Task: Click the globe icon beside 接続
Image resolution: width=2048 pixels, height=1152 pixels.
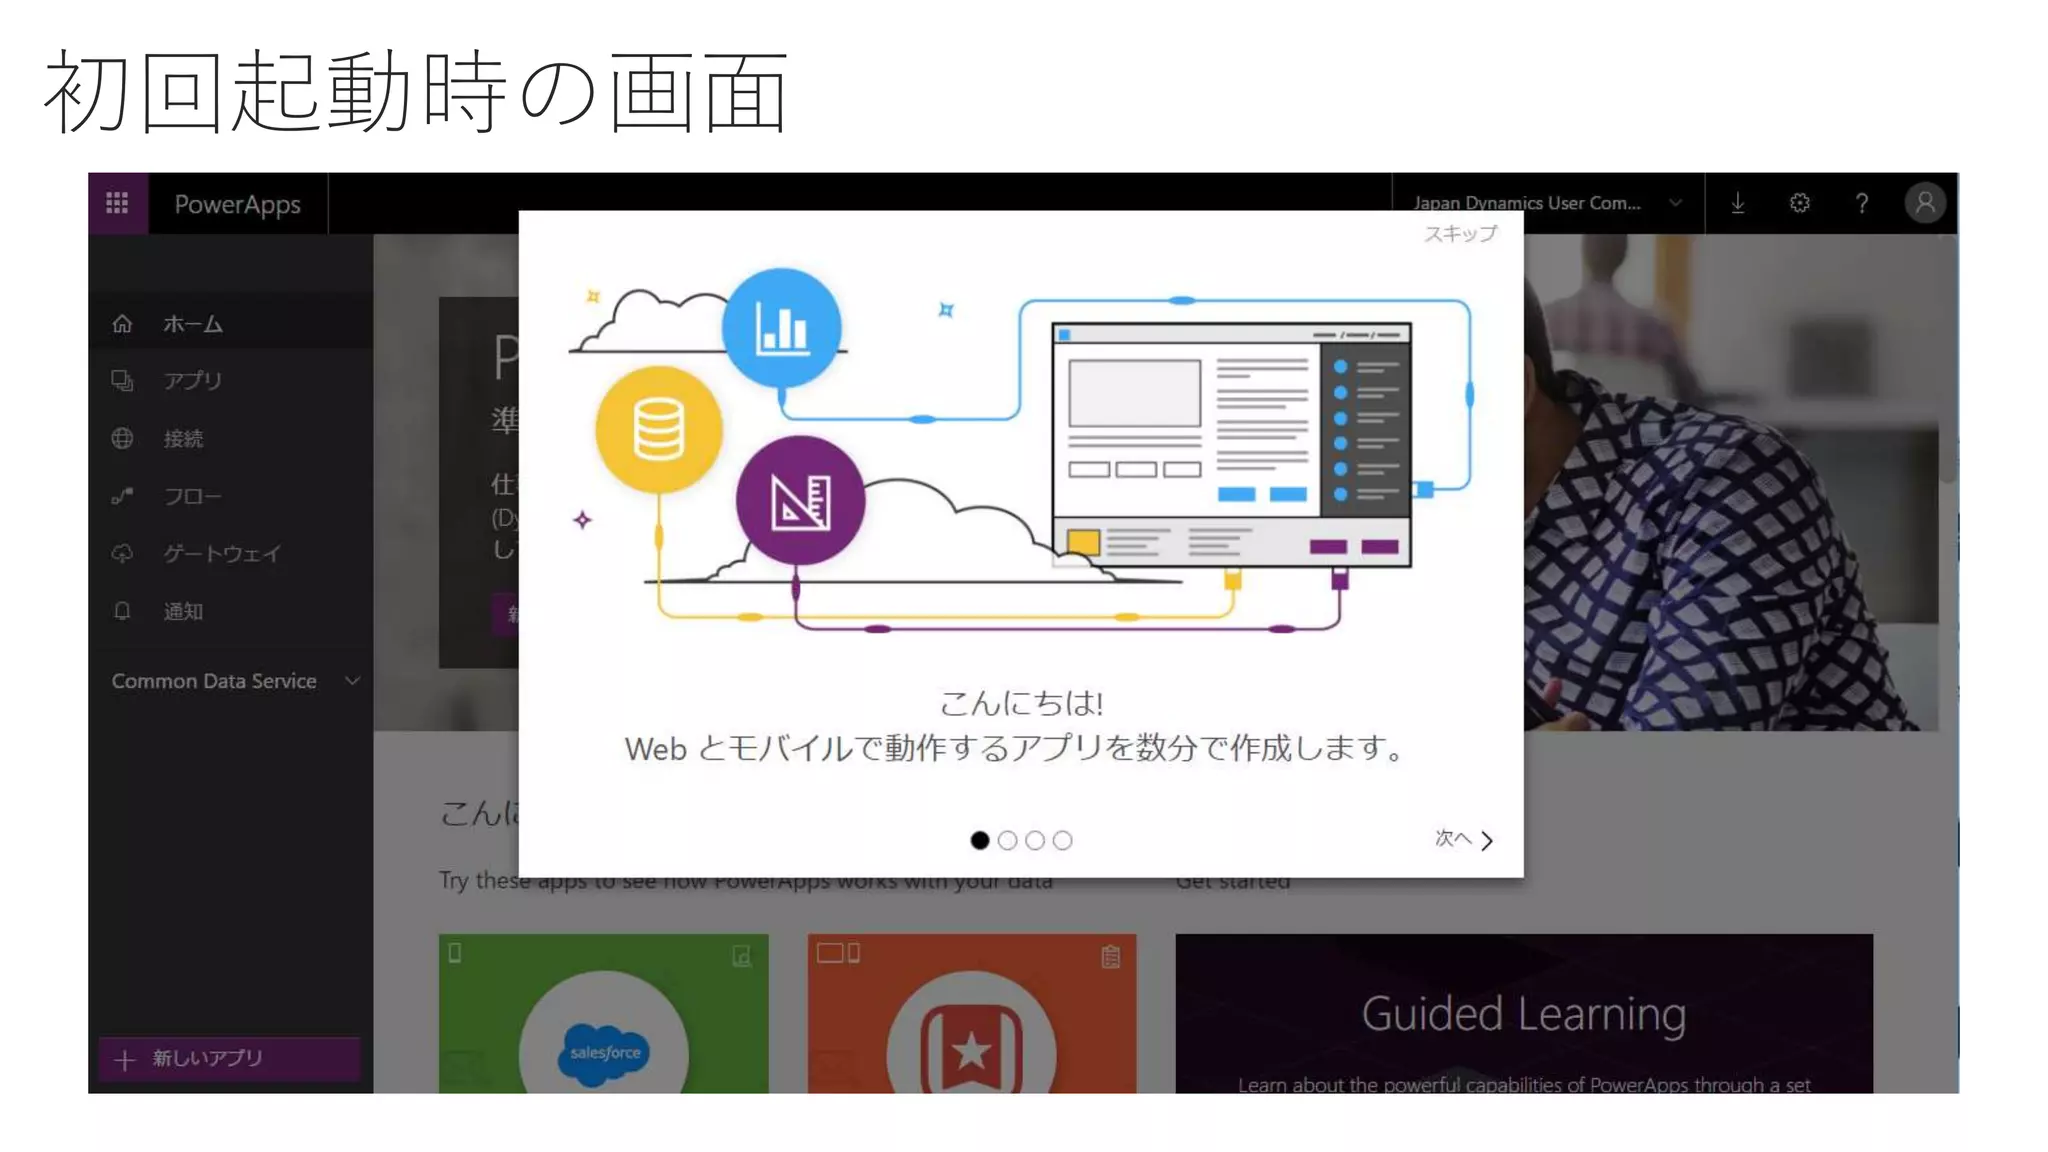Action: 122,438
